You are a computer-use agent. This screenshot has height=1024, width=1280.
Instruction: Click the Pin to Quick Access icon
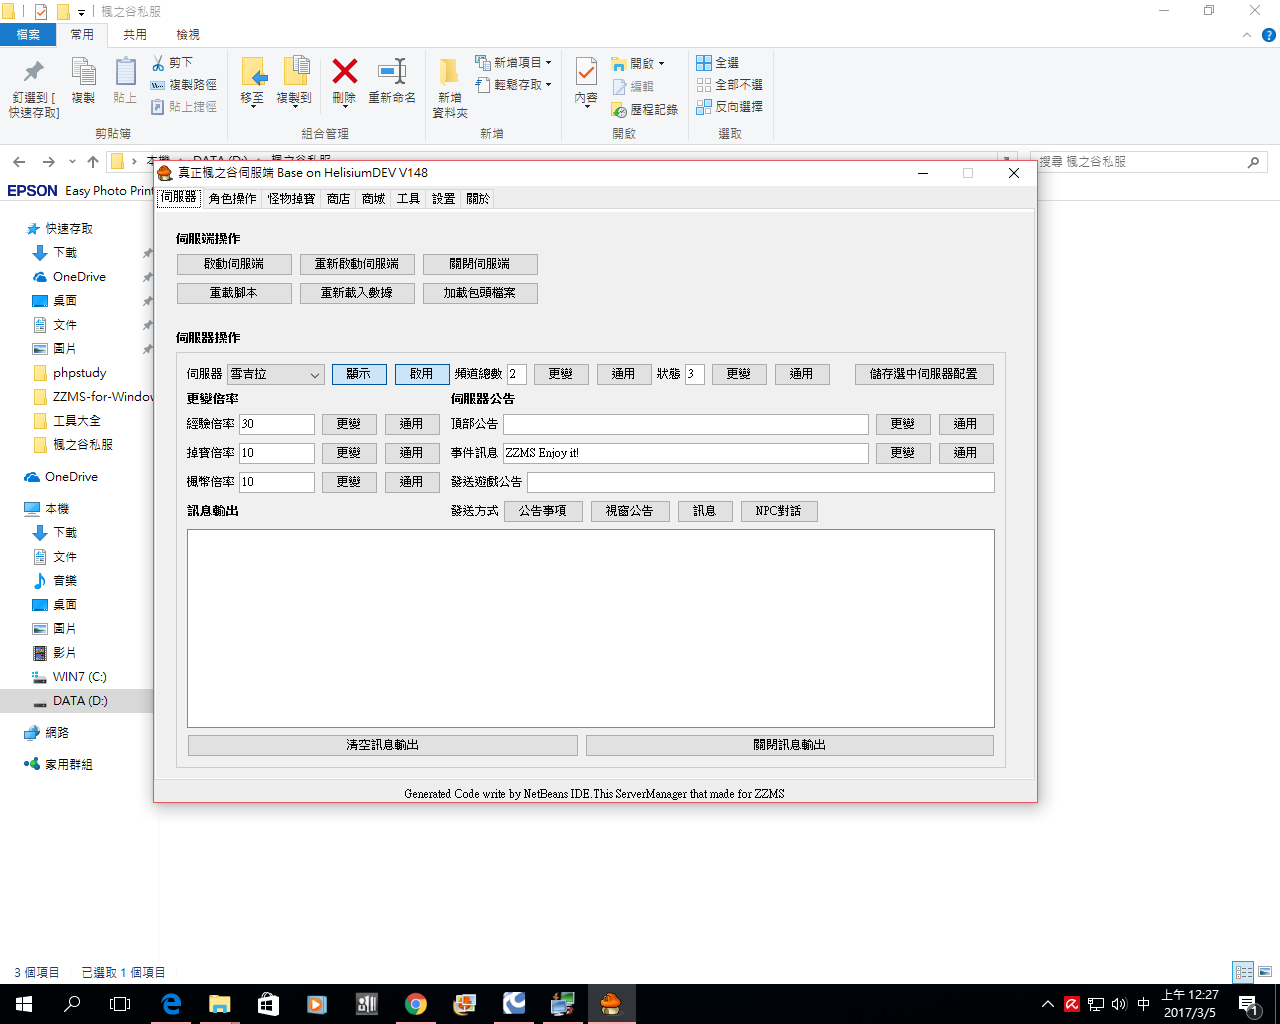point(34,71)
